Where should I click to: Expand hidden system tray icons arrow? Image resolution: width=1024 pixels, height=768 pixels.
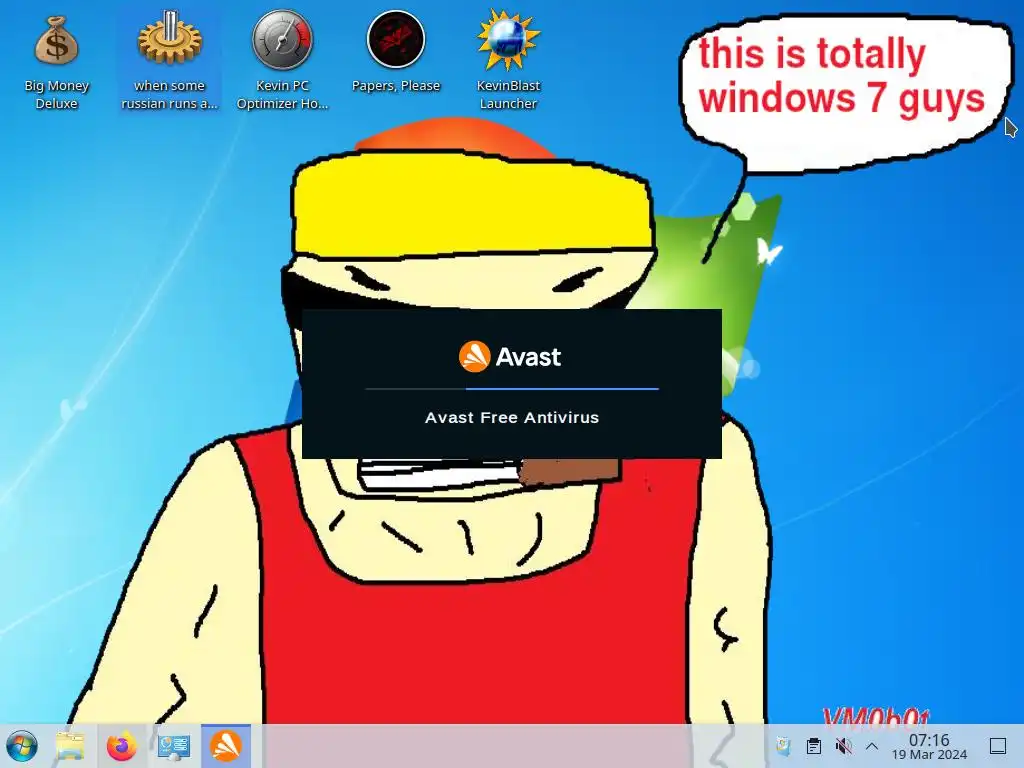(x=872, y=746)
